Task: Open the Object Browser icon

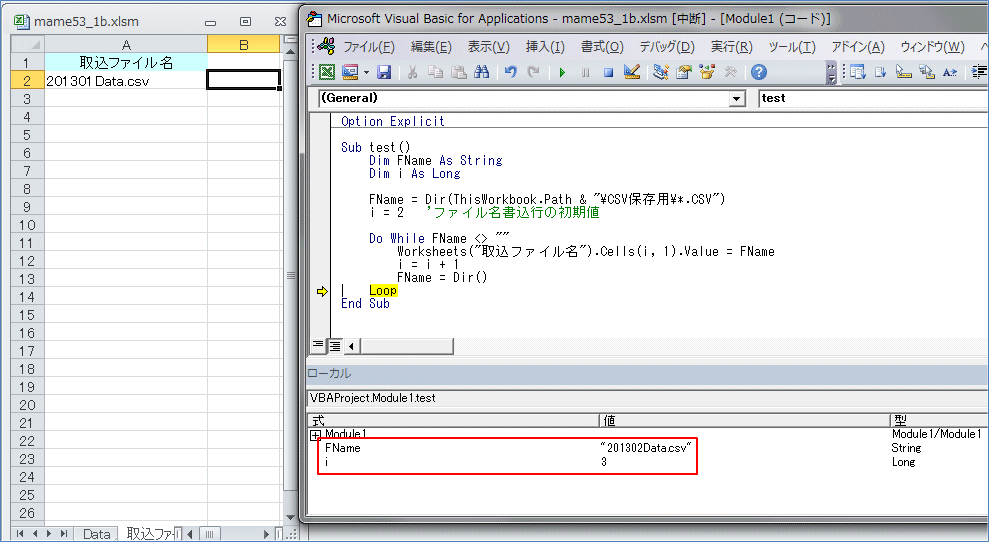Action: [709, 72]
